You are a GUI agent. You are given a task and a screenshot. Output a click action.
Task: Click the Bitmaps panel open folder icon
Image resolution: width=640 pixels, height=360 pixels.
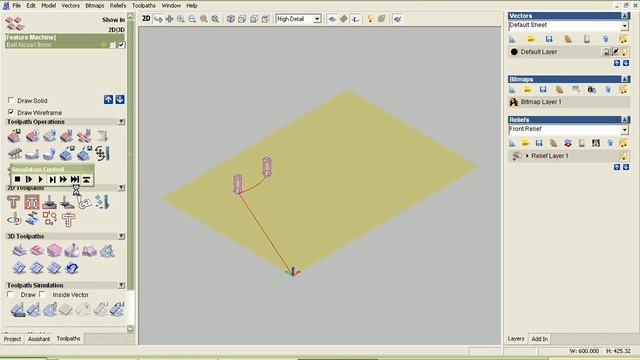[527, 90]
